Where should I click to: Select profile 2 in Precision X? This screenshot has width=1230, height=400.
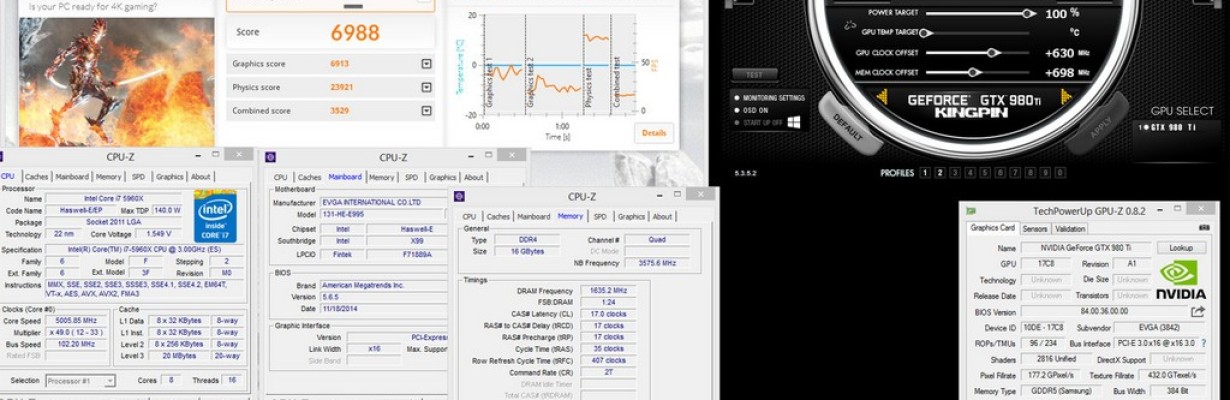pos(940,173)
